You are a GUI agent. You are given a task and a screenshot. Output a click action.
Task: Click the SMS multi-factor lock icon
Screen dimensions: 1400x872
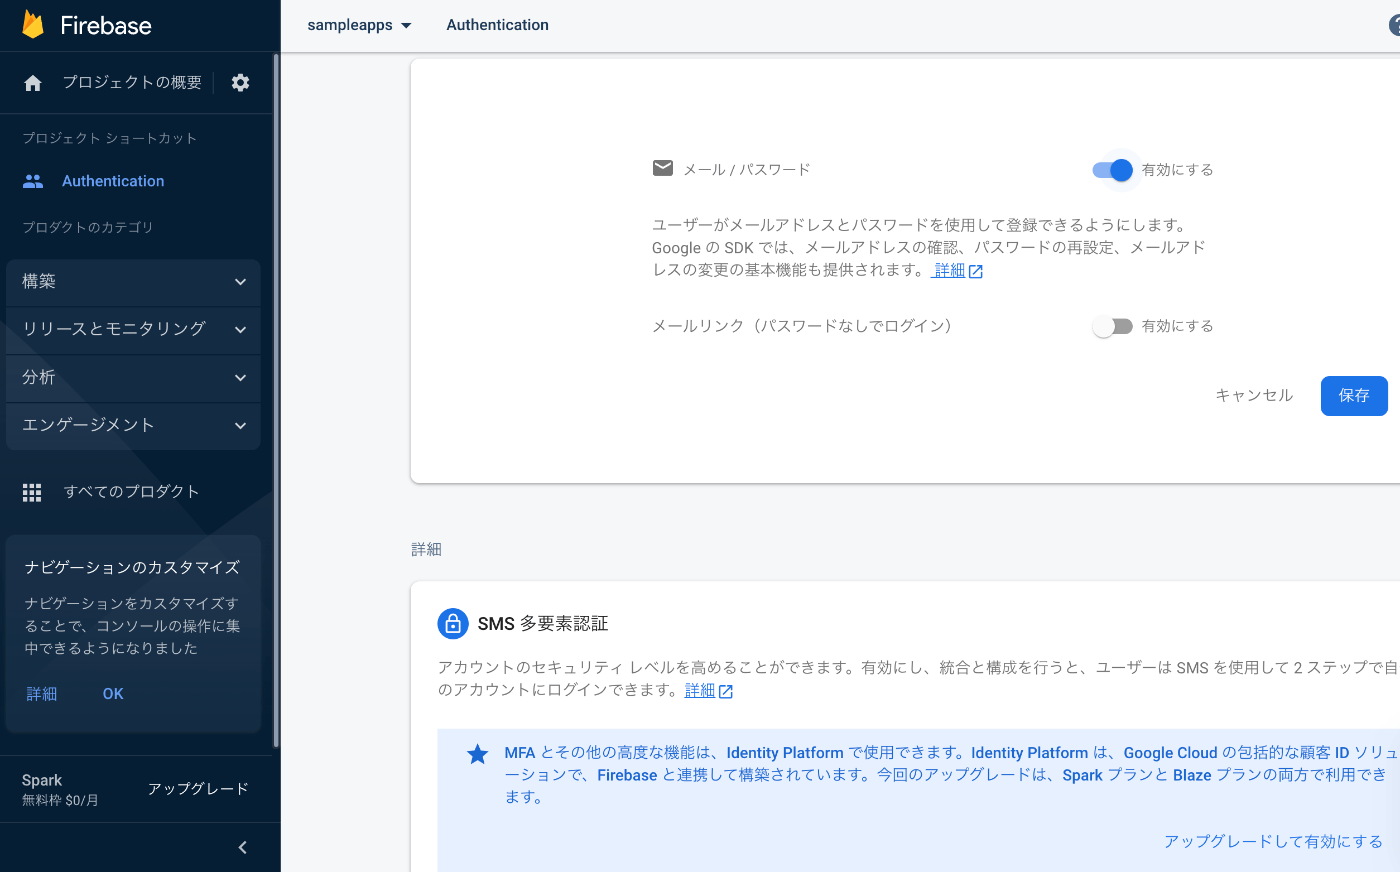[453, 624]
